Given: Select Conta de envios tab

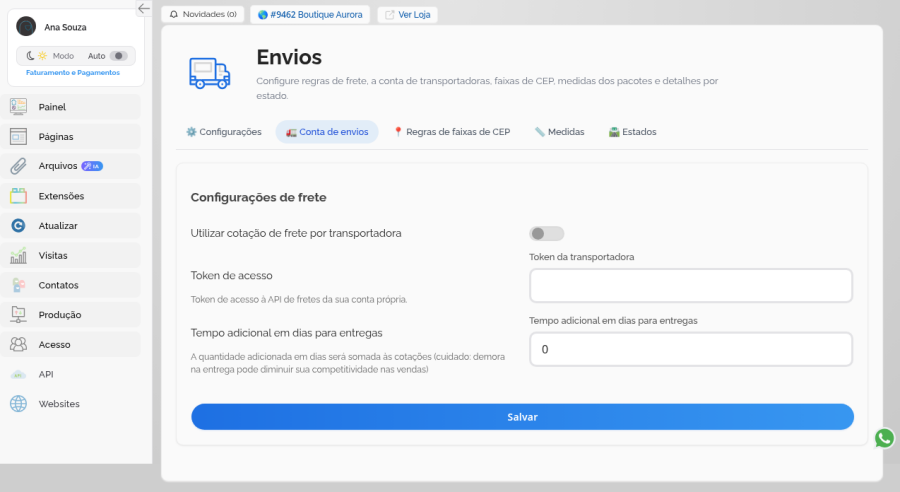Looking at the screenshot, I should pos(327,132).
